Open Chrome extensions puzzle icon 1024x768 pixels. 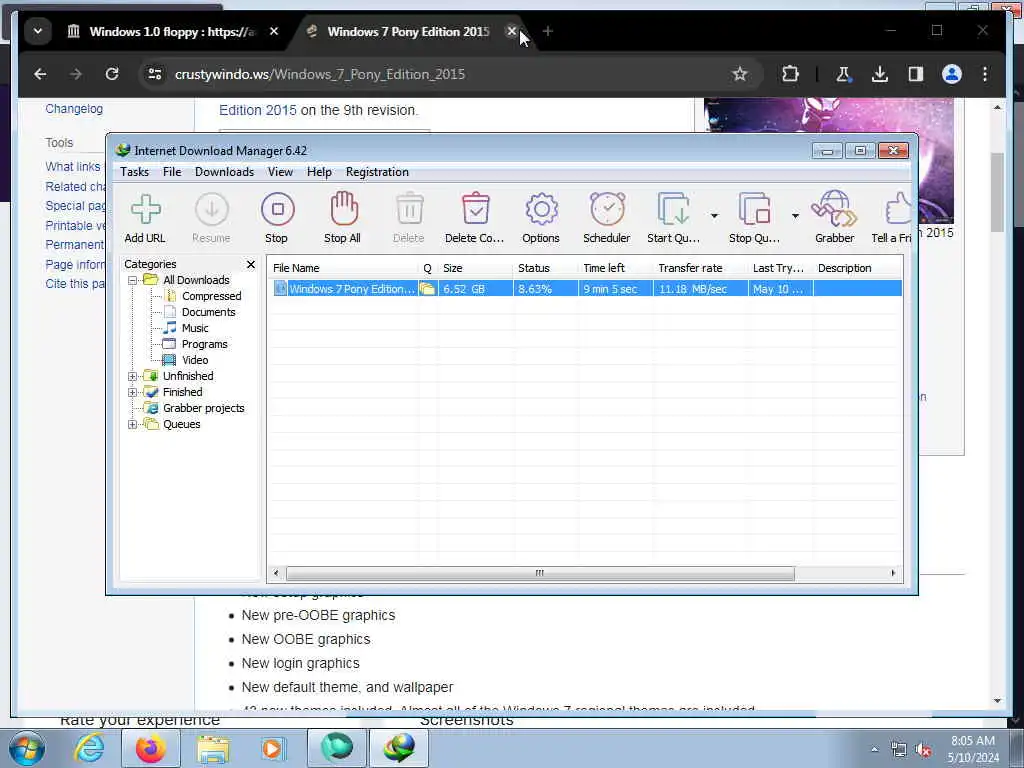(790, 74)
